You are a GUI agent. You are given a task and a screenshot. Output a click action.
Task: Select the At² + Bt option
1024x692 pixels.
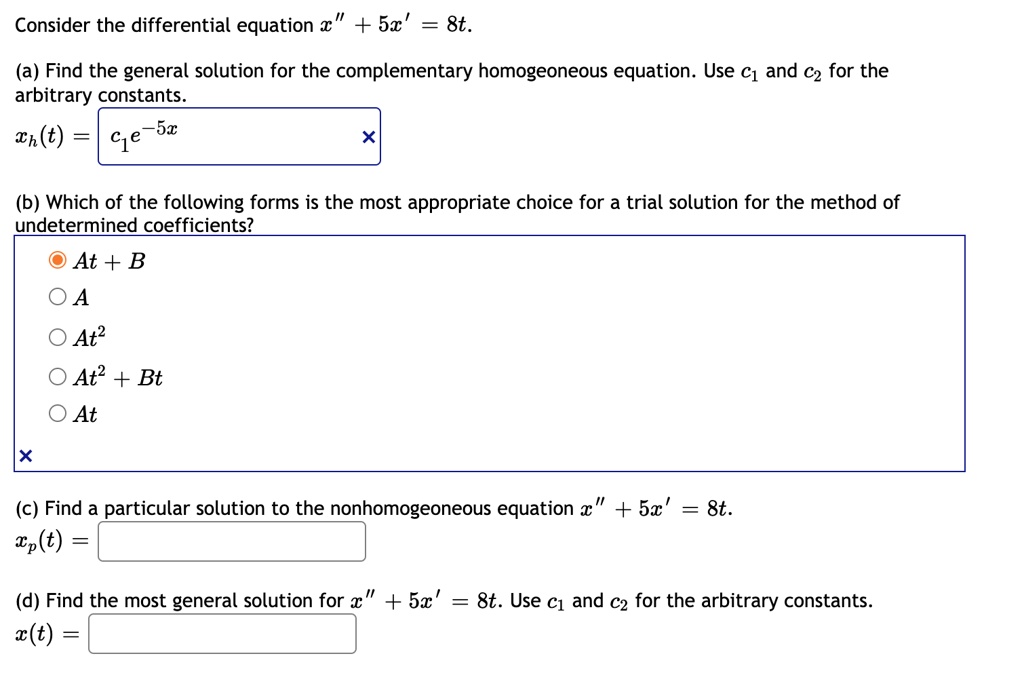pos(56,377)
